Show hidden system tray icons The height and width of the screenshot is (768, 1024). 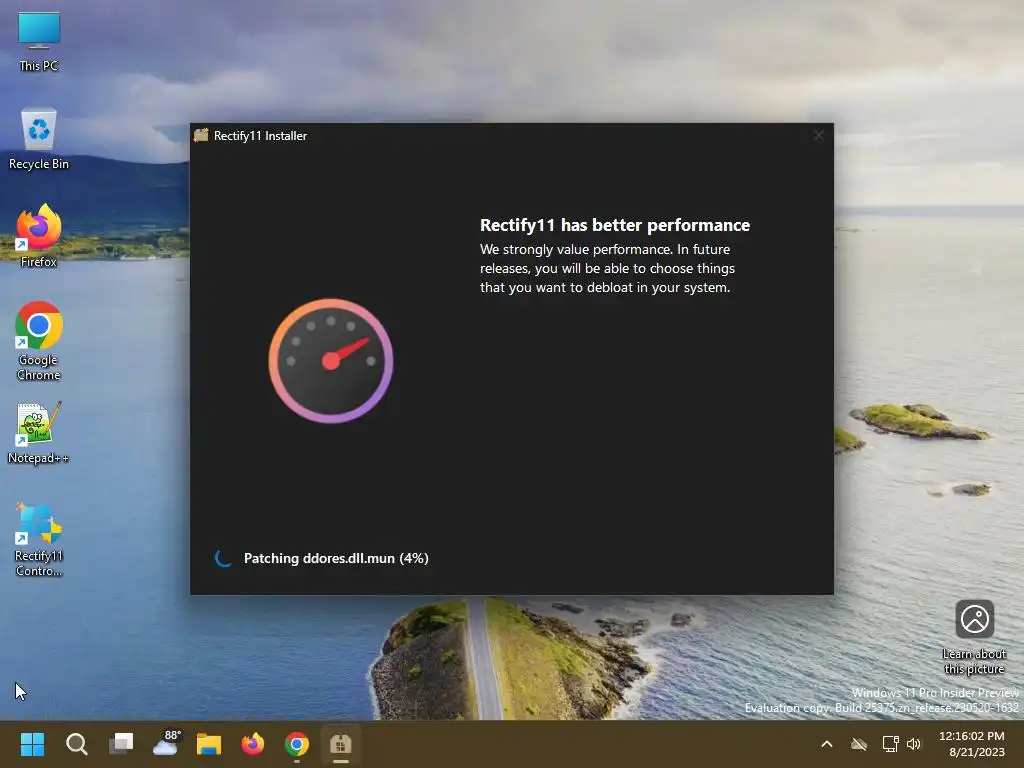(827, 744)
